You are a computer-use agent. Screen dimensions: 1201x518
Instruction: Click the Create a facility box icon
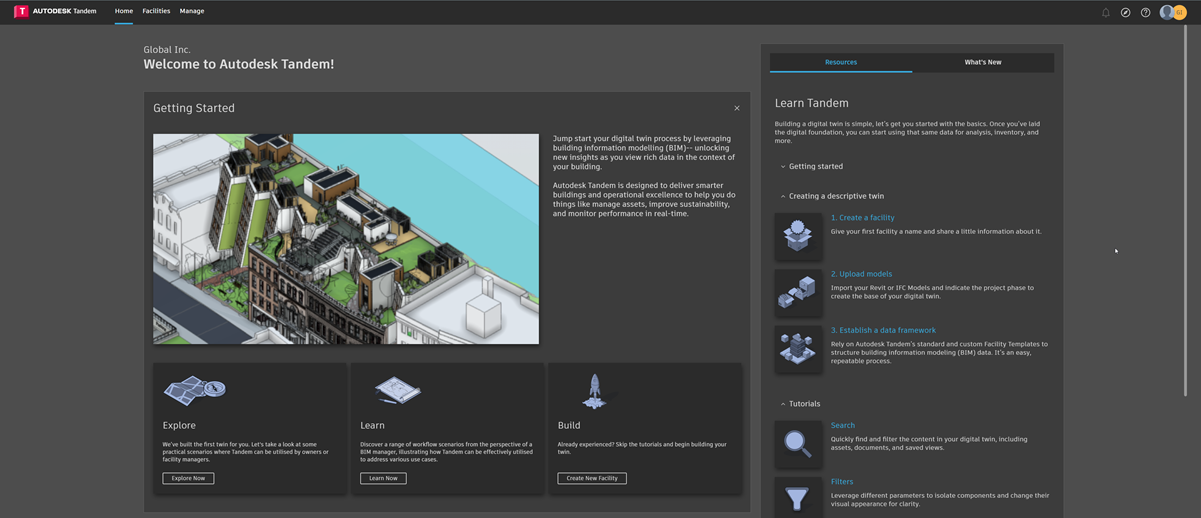798,236
